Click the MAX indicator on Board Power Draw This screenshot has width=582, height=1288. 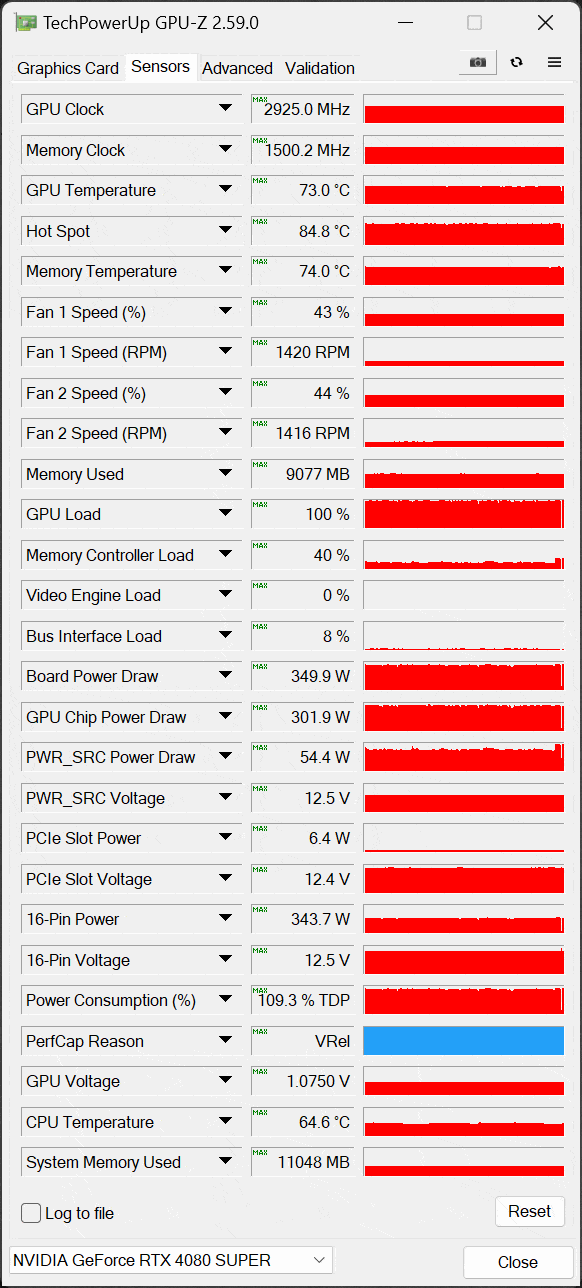[260, 667]
